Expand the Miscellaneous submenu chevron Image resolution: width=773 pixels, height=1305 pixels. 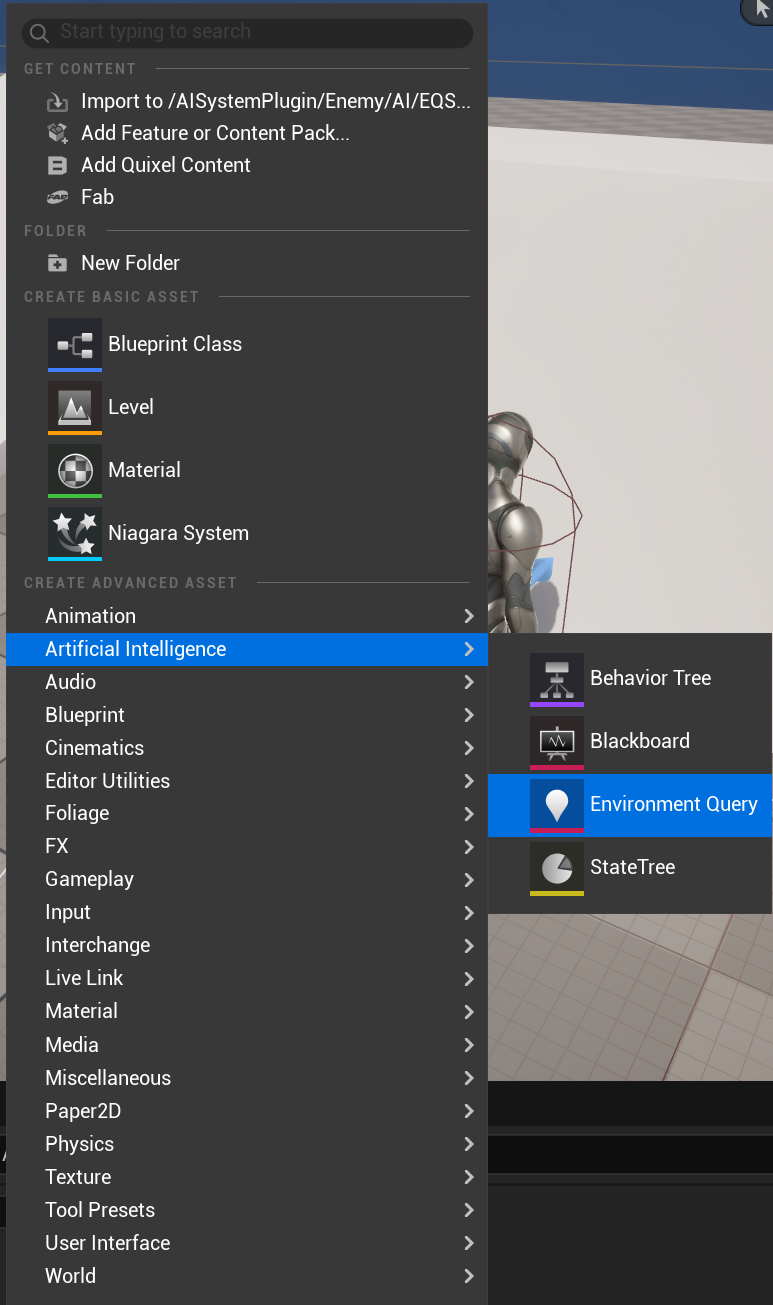click(x=468, y=1078)
